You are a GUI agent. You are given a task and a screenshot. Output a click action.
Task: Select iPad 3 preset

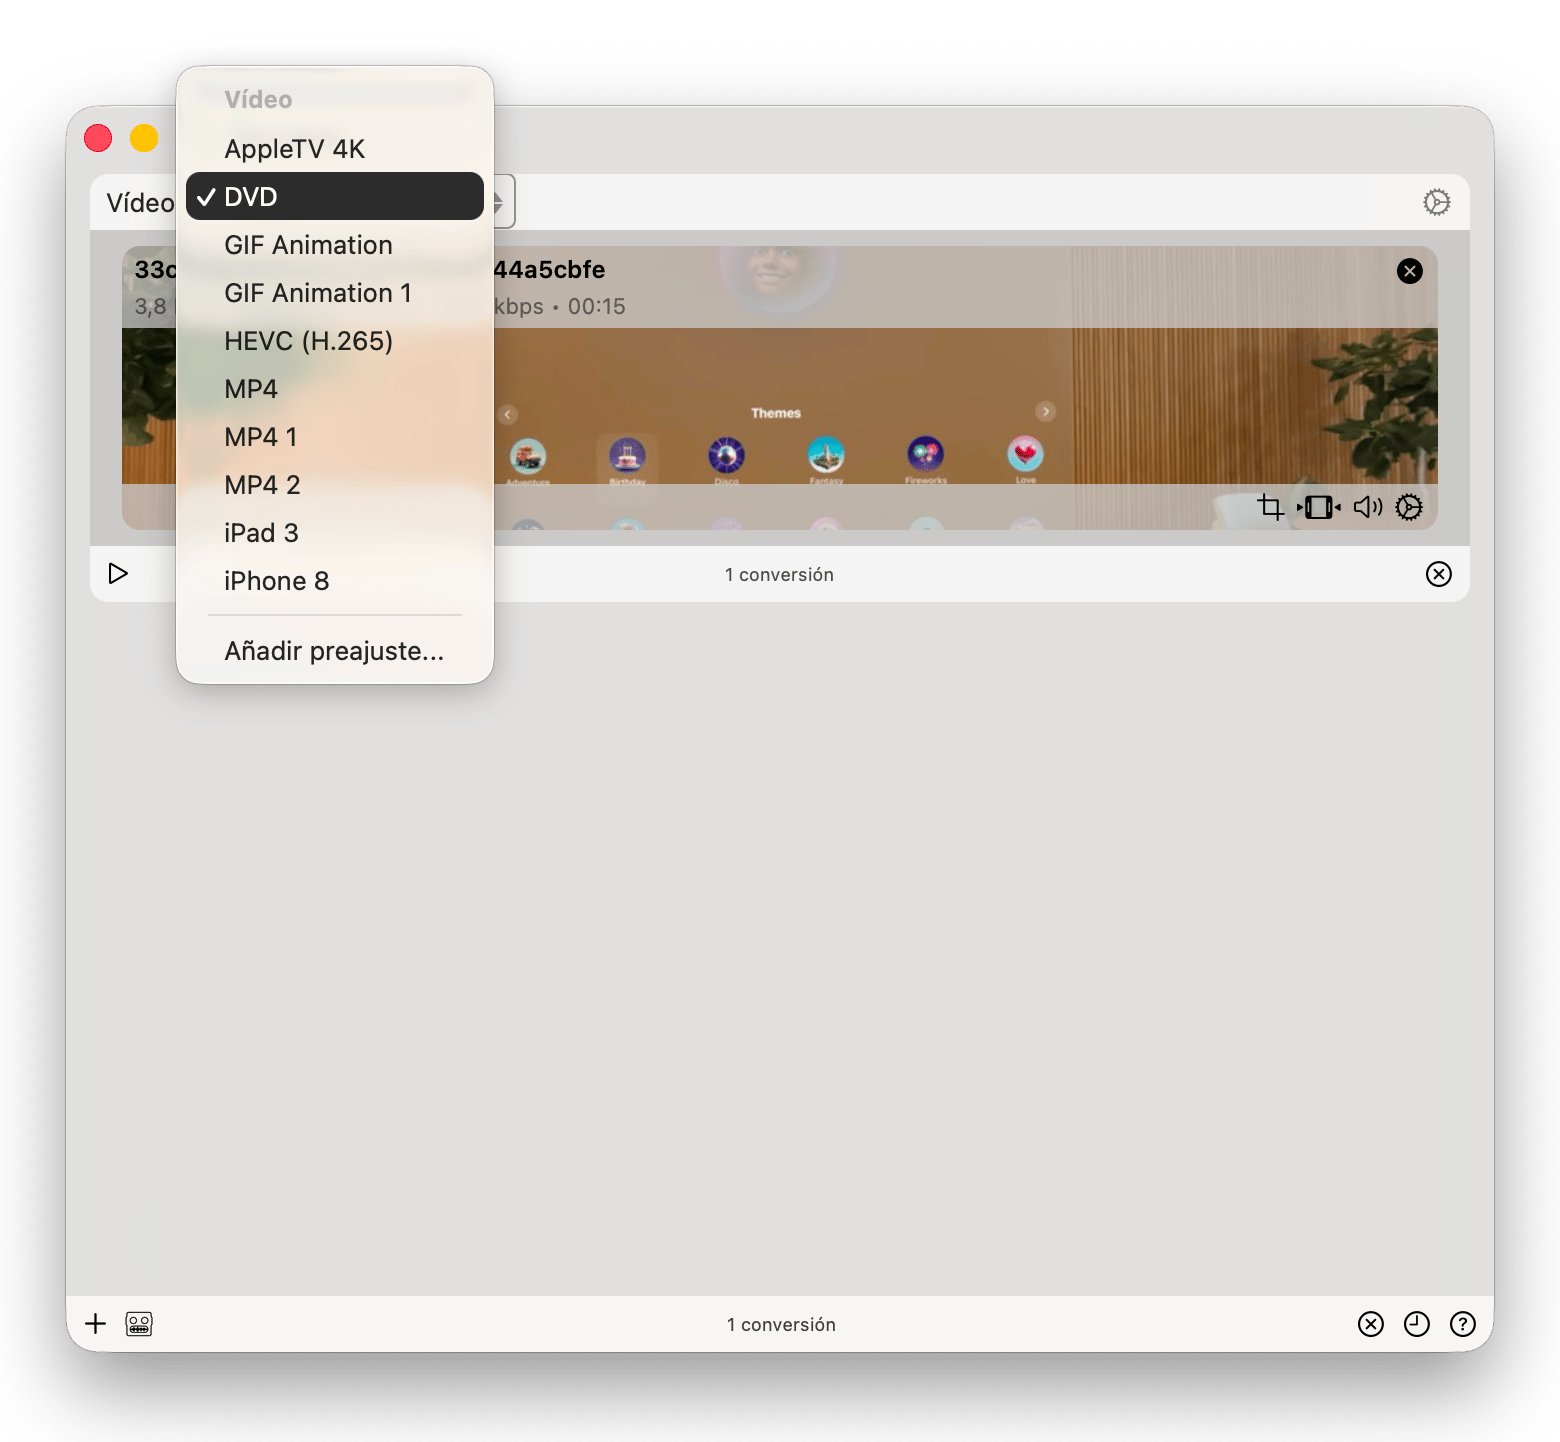[x=334, y=533]
